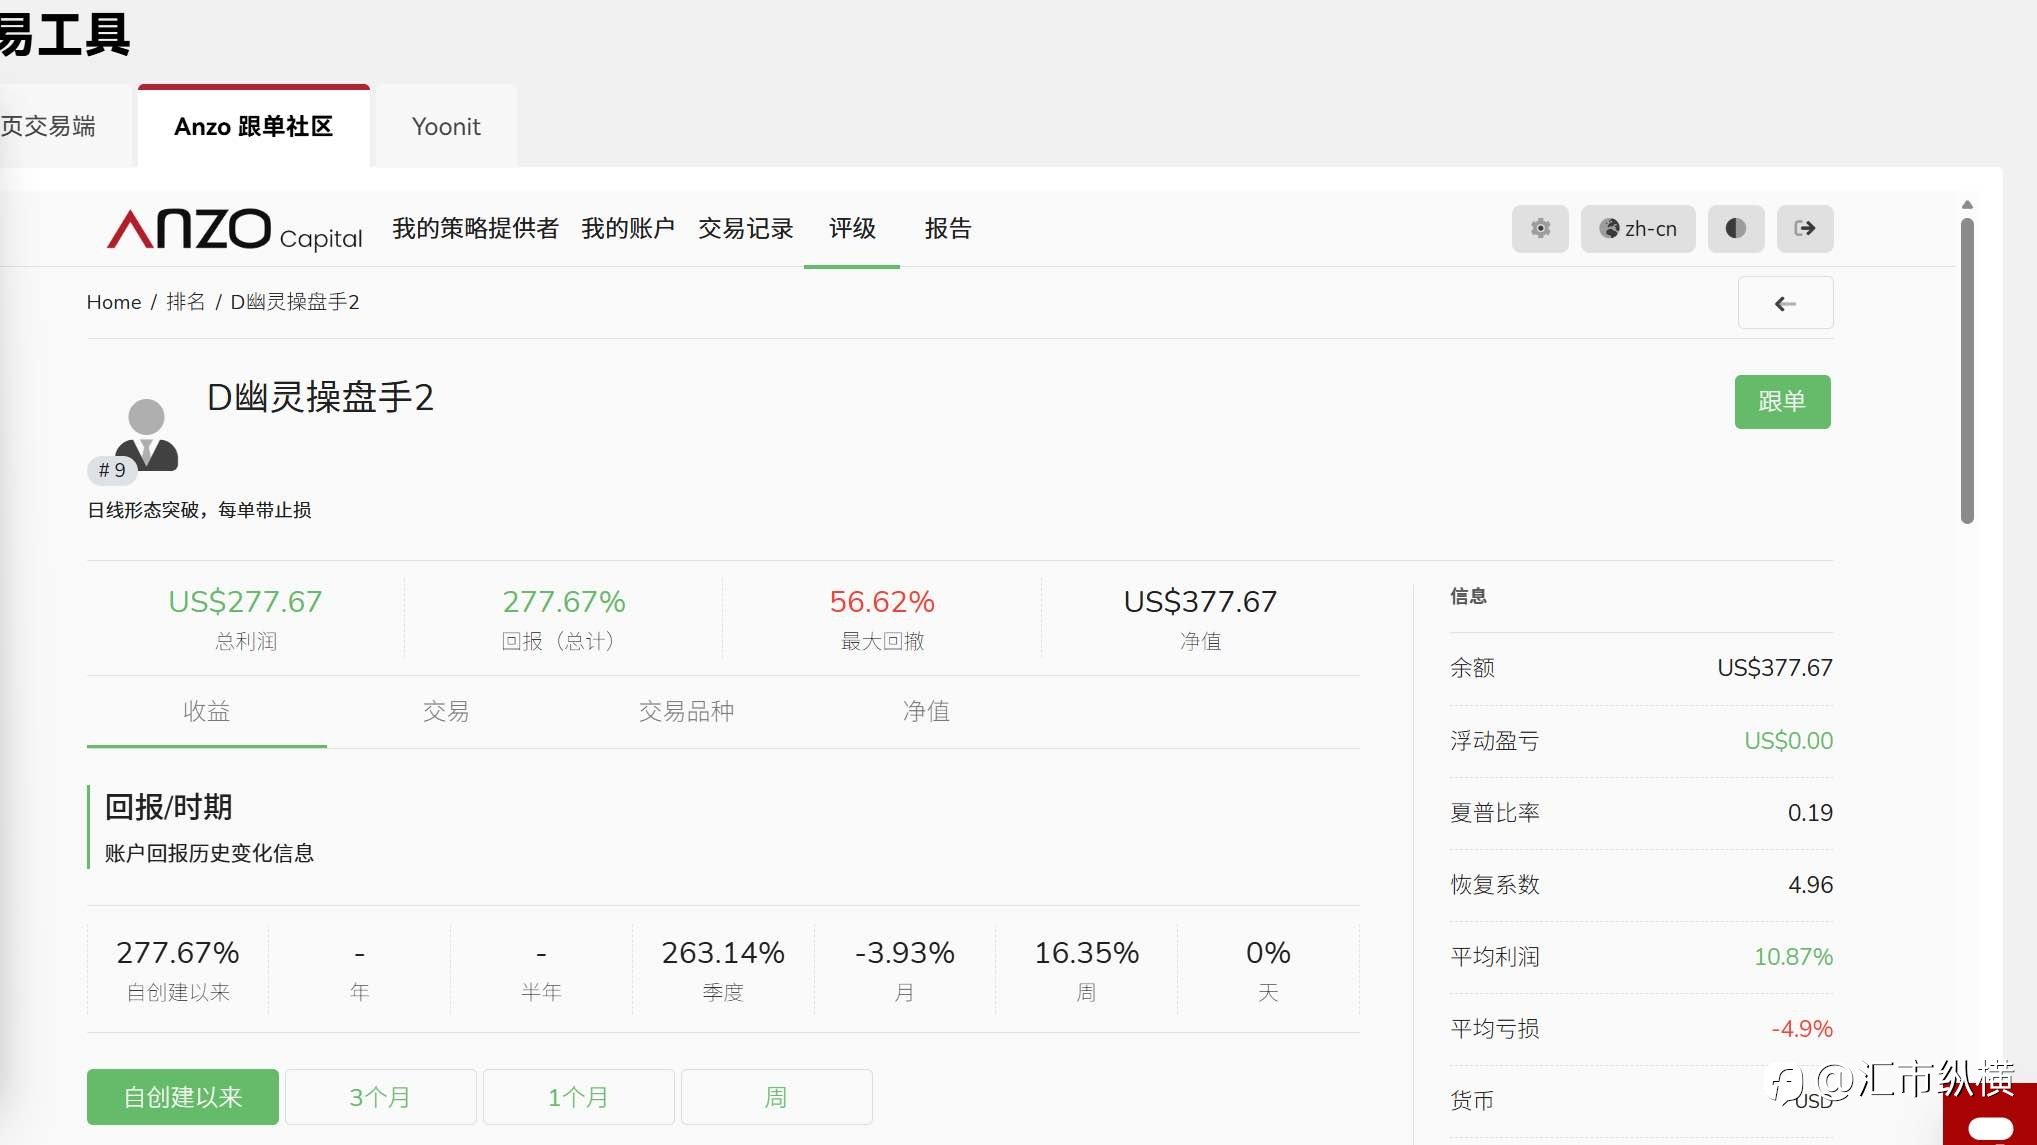
Task: Select the 3个月 period filter
Action: pyautogui.click(x=380, y=1097)
